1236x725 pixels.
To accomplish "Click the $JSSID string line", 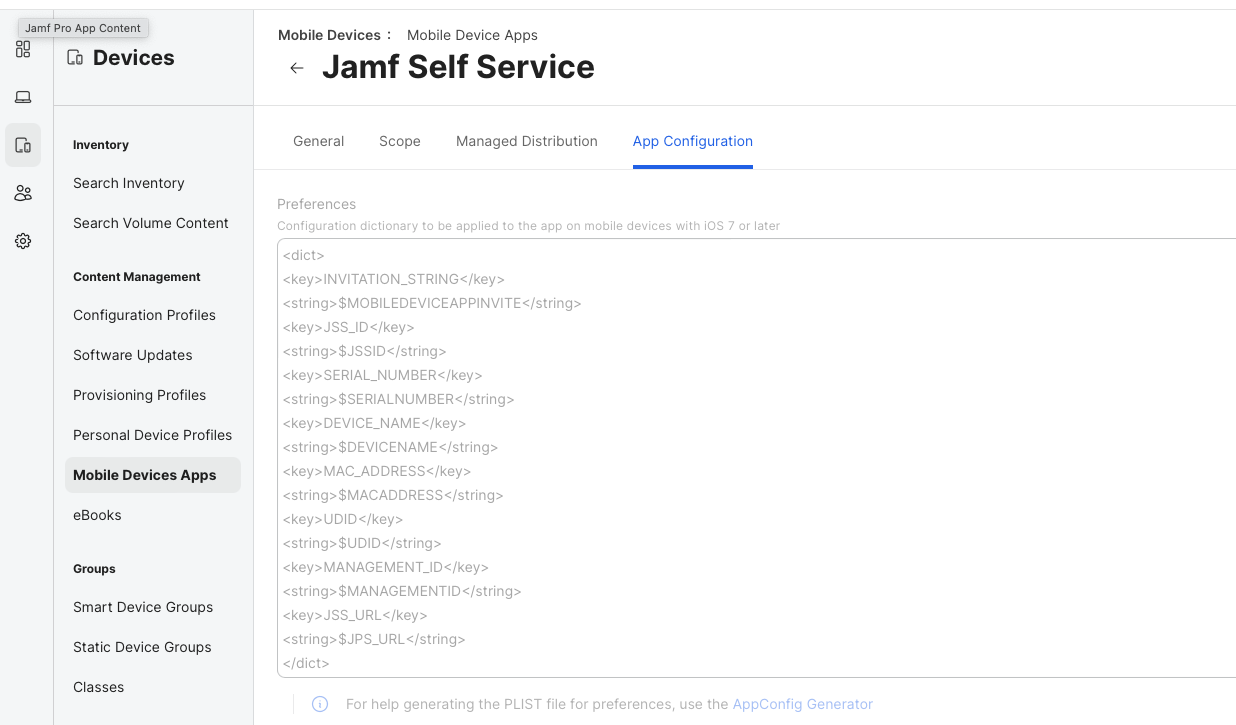I will [x=365, y=351].
